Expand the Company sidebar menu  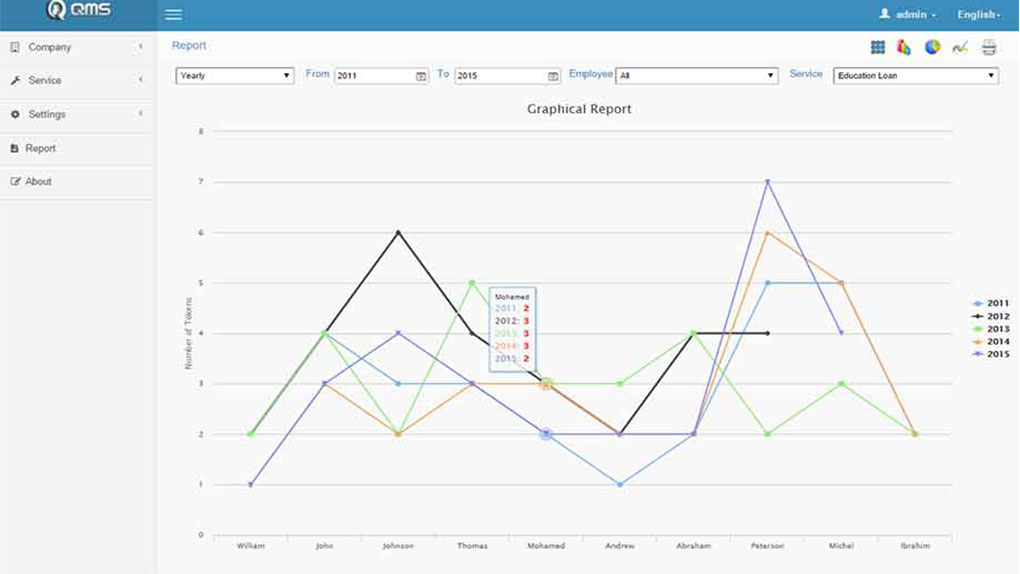tap(77, 47)
